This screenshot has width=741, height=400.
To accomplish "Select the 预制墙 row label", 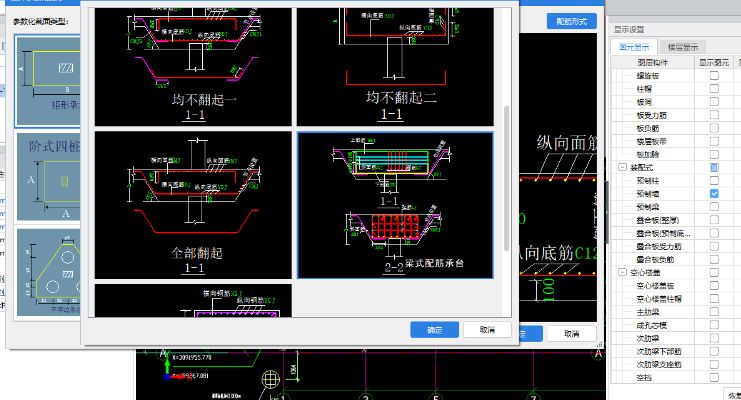I will [647, 194].
